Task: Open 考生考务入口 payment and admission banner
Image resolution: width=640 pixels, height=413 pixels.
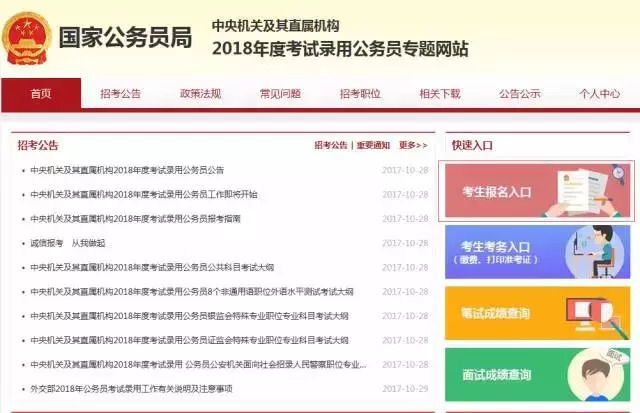Action: pos(537,252)
